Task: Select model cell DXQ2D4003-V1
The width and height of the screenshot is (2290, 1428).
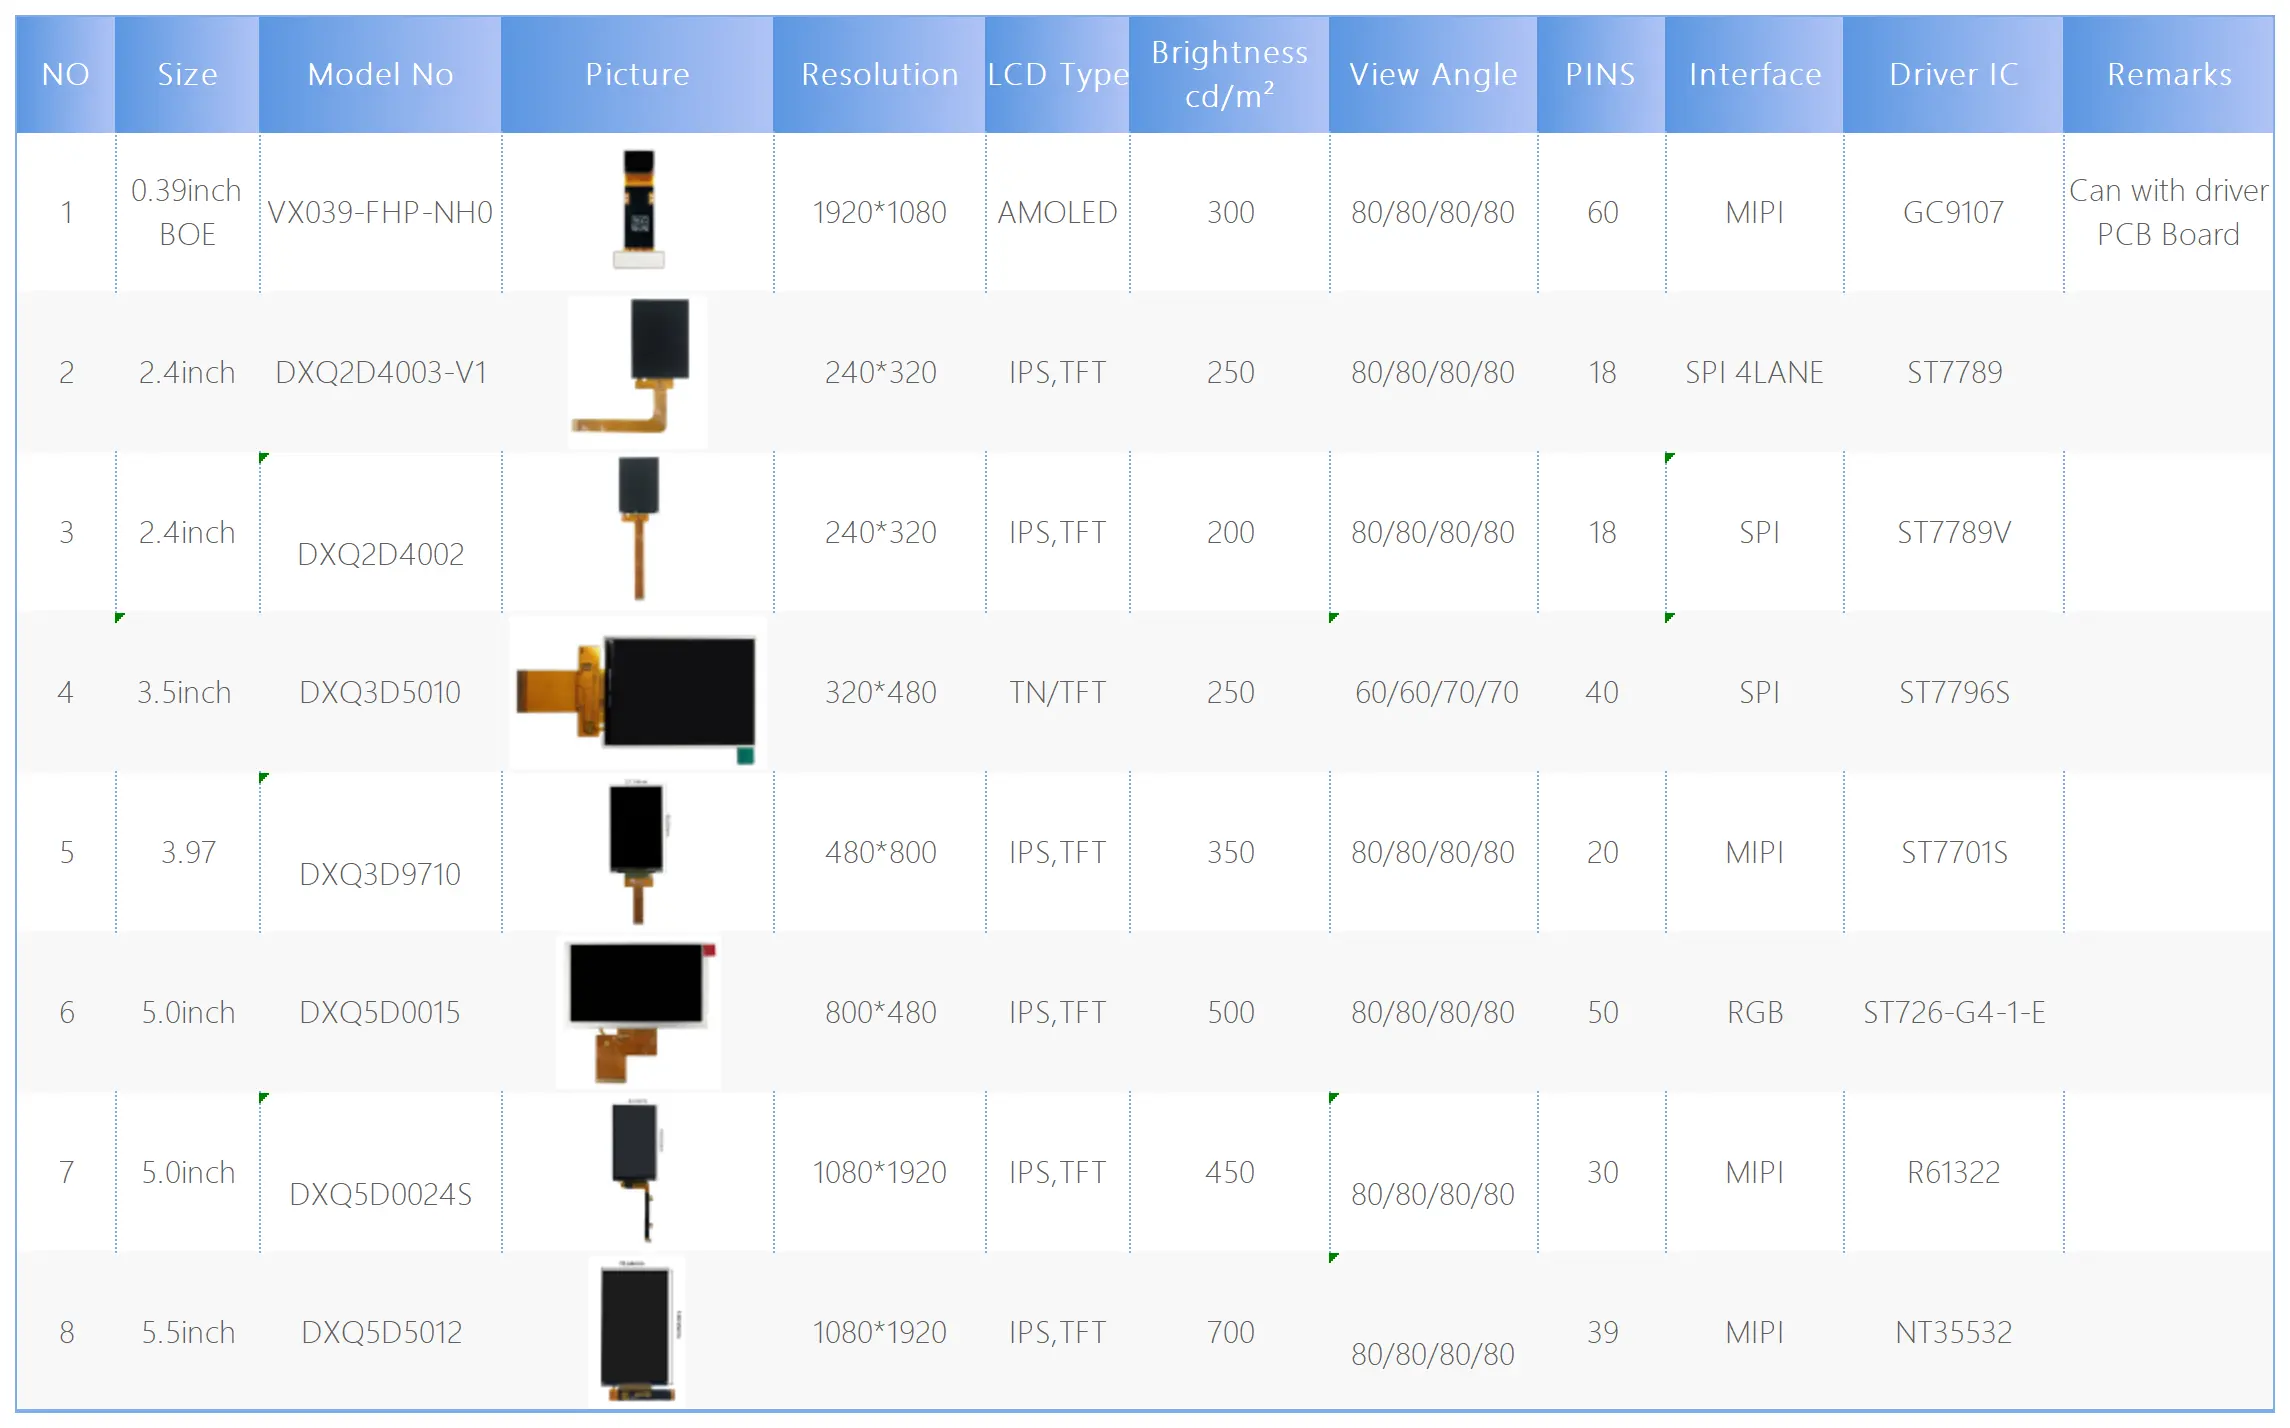Action: click(380, 373)
